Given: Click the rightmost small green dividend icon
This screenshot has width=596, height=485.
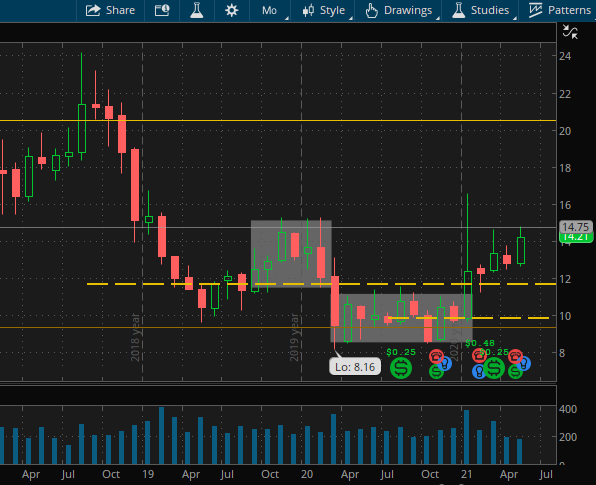Looking at the screenshot, I should click(x=515, y=371).
